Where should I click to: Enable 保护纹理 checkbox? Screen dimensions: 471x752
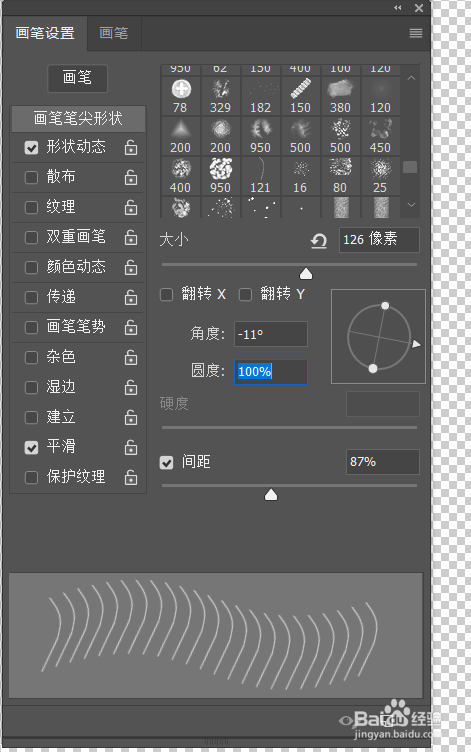pyautogui.click(x=31, y=477)
